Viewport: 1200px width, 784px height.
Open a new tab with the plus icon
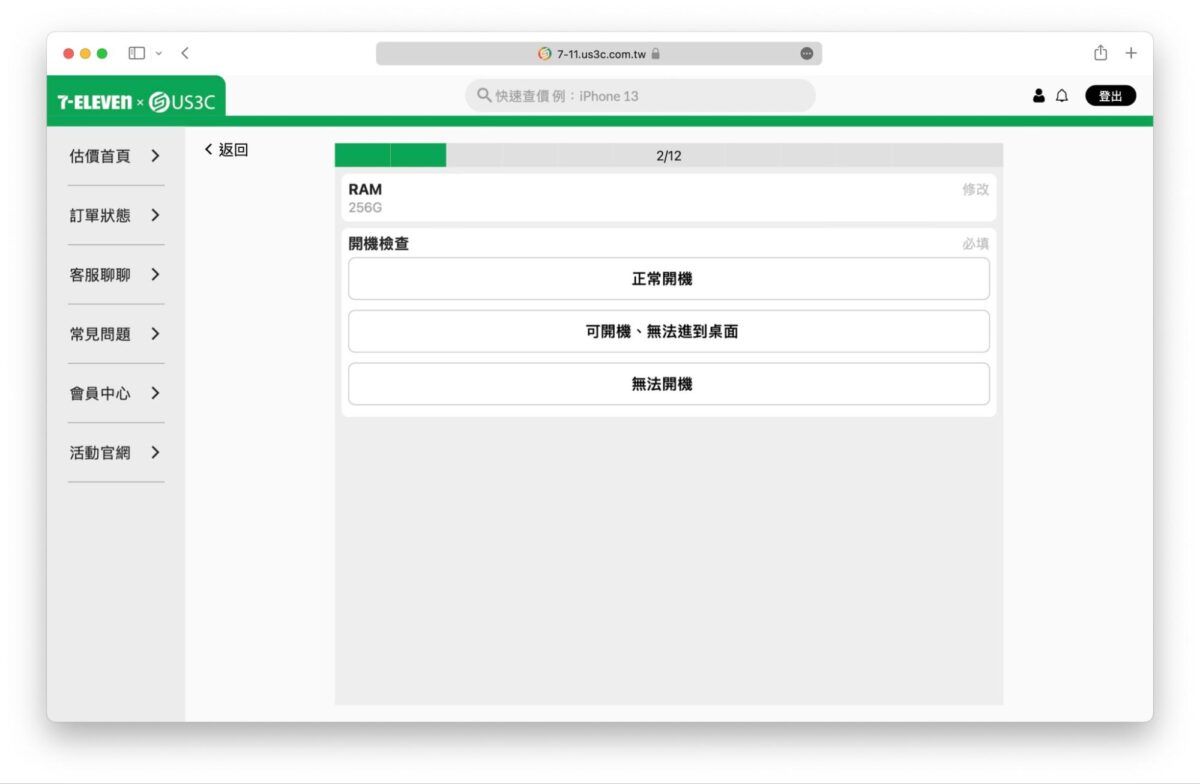point(1131,53)
